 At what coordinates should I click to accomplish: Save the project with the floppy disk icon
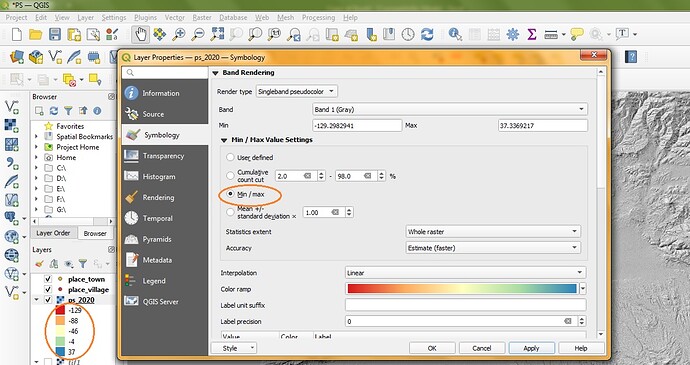(55, 34)
